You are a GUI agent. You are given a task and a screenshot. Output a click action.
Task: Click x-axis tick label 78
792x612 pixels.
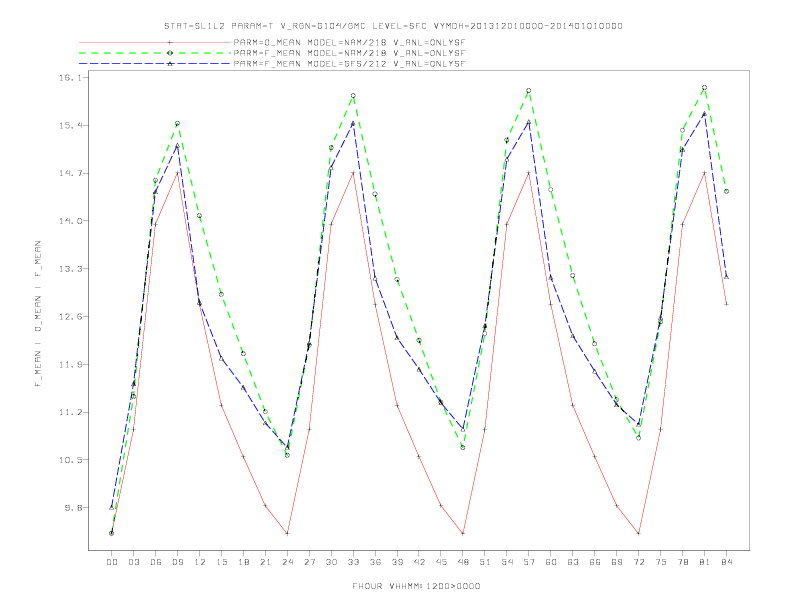pos(683,562)
